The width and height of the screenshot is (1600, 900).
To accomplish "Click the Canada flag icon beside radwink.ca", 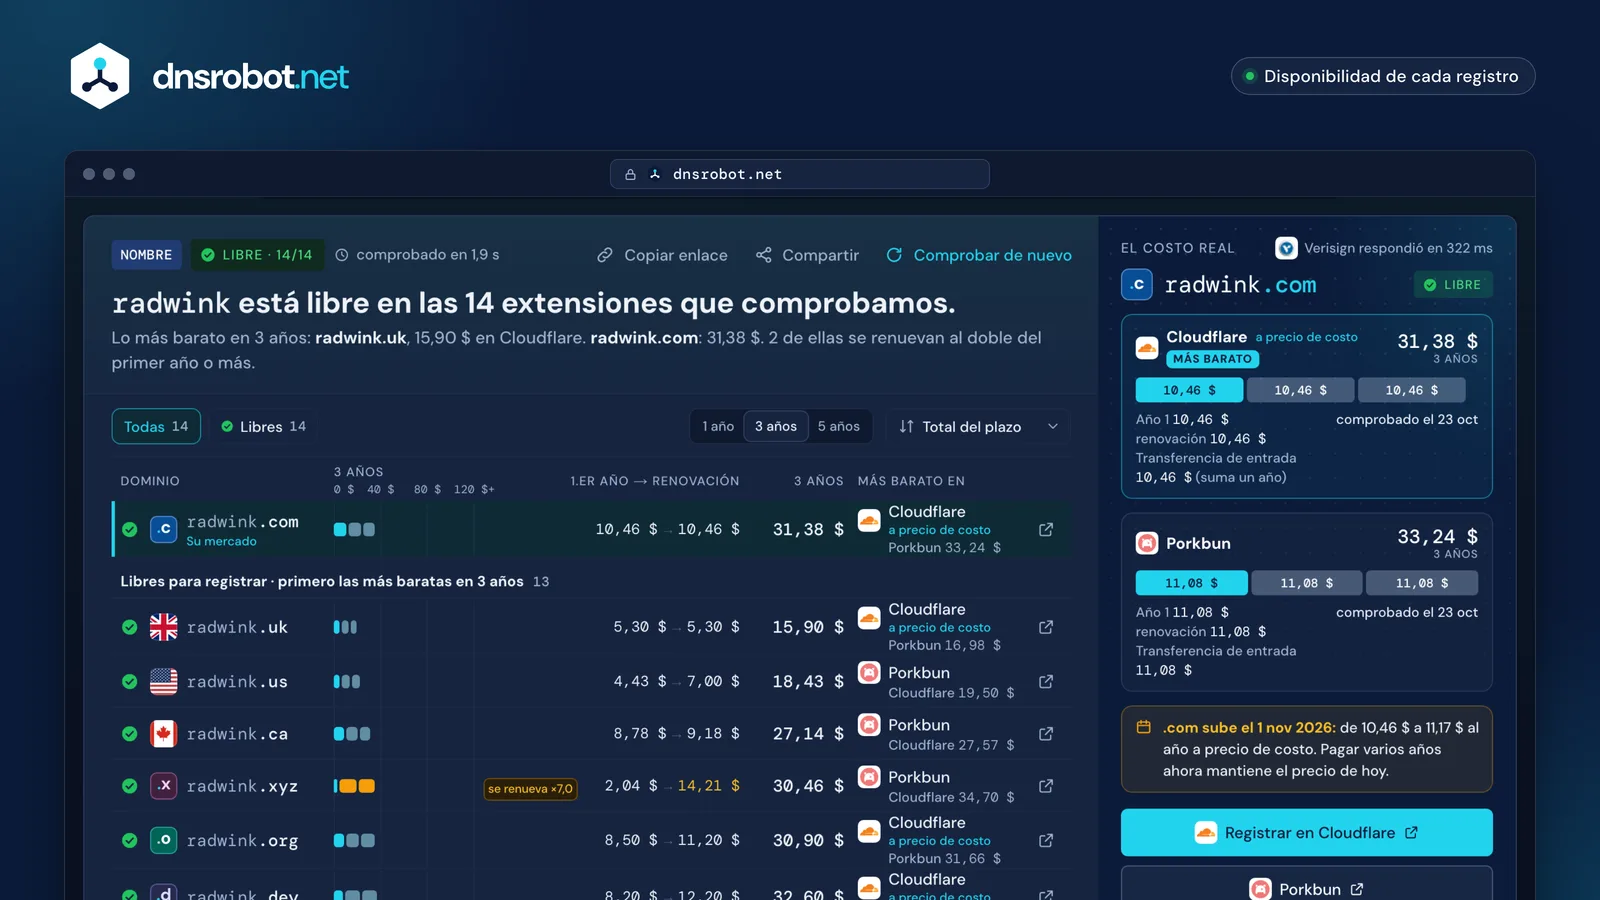I will coord(164,734).
